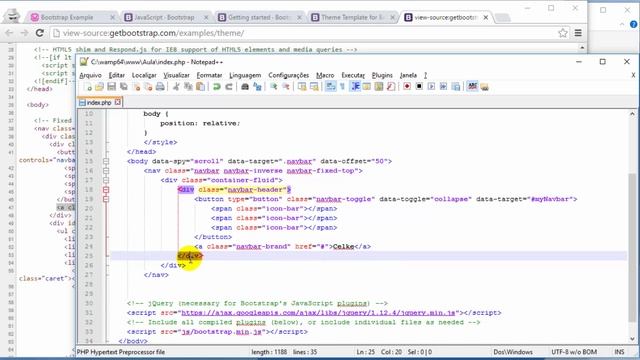The height and width of the screenshot is (360, 640).
Task: Open the Janela menu
Action: coord(408,76)
